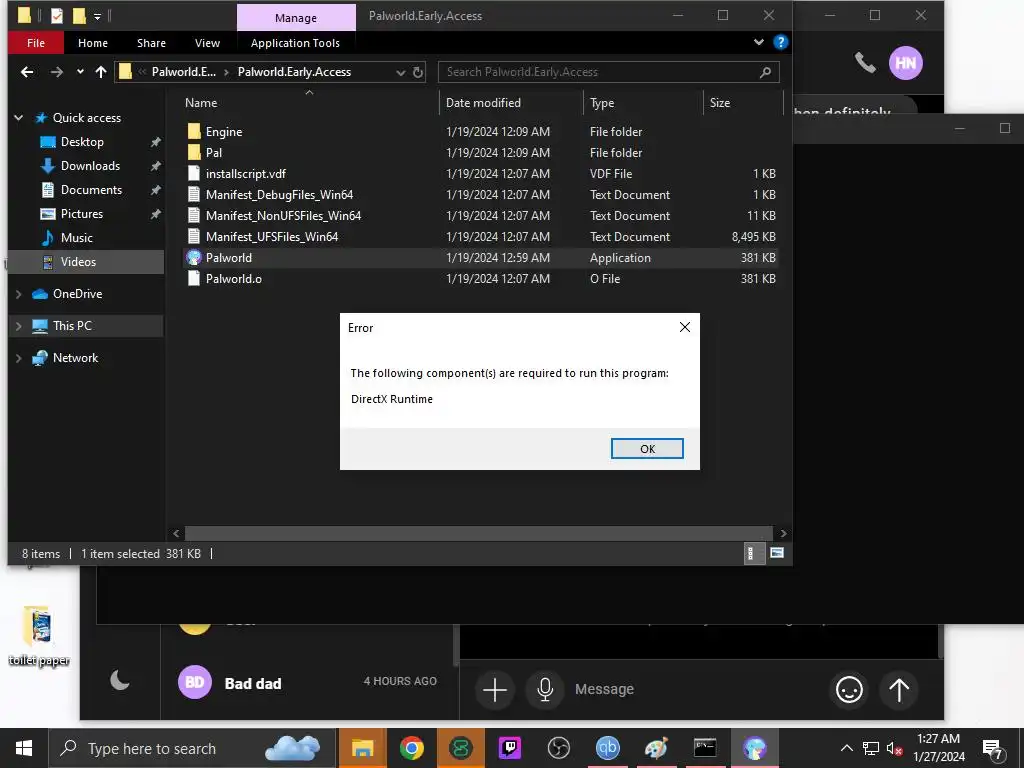This screenshot has width=1024, height=768.
Task: Sort files by the Name column
Action: pos(200,103)
